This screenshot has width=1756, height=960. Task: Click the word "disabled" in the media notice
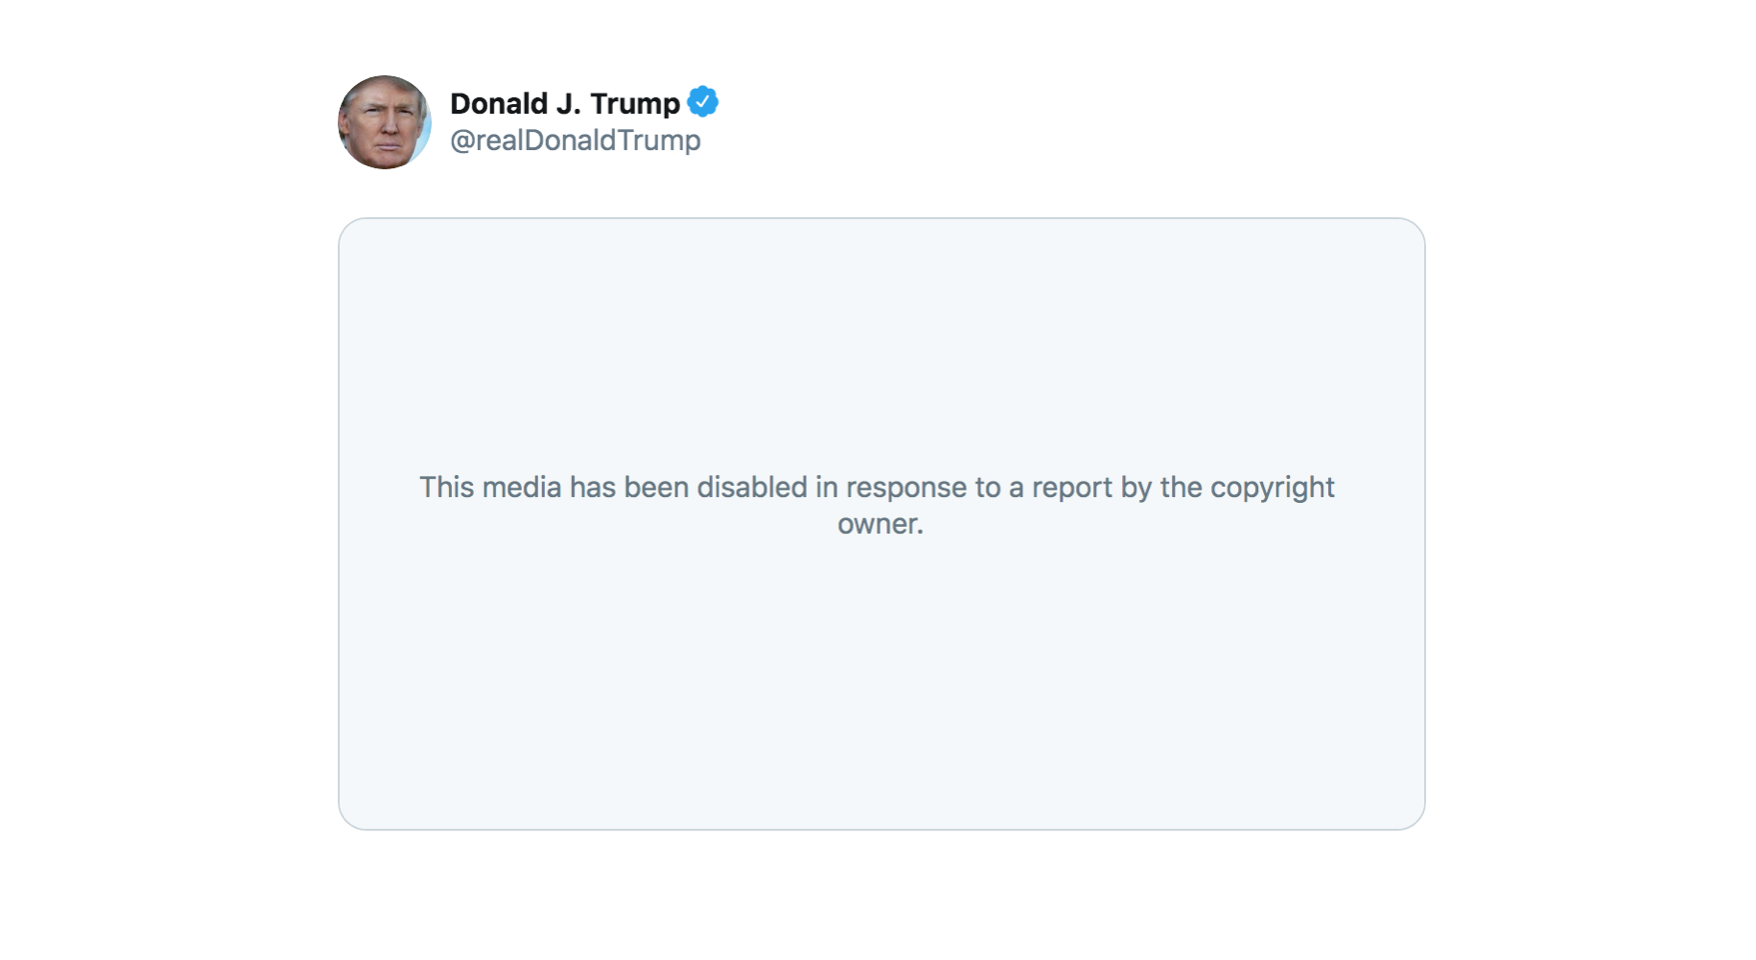click(752, 487)
